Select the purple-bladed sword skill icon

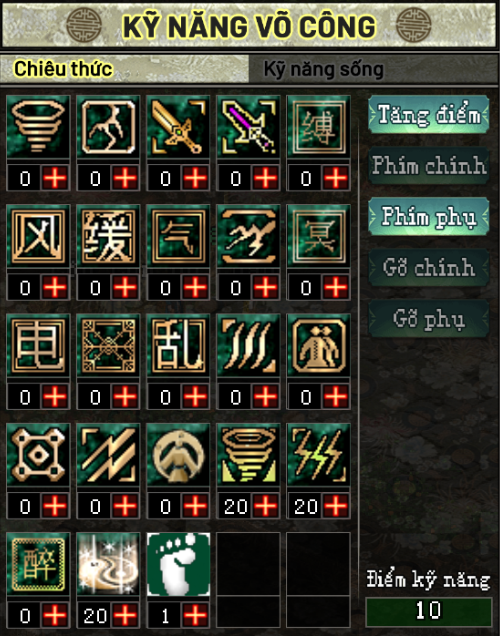tap(248, 127)
